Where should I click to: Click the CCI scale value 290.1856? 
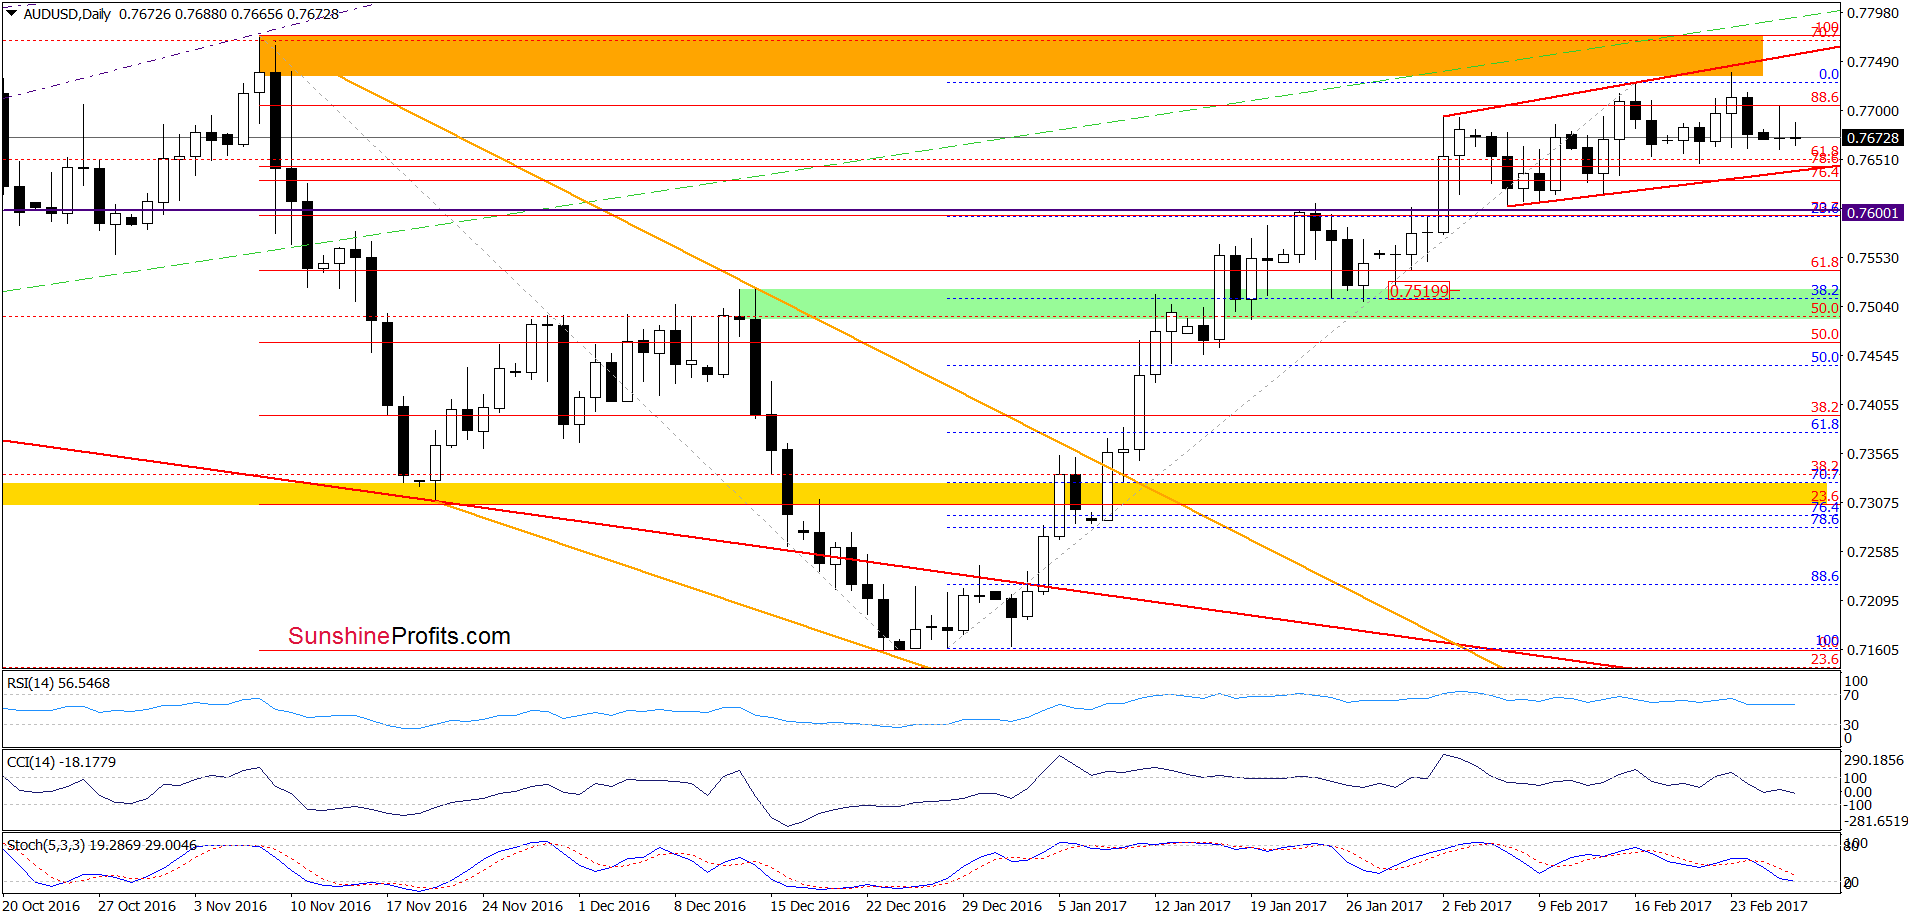coord(1874,760)
